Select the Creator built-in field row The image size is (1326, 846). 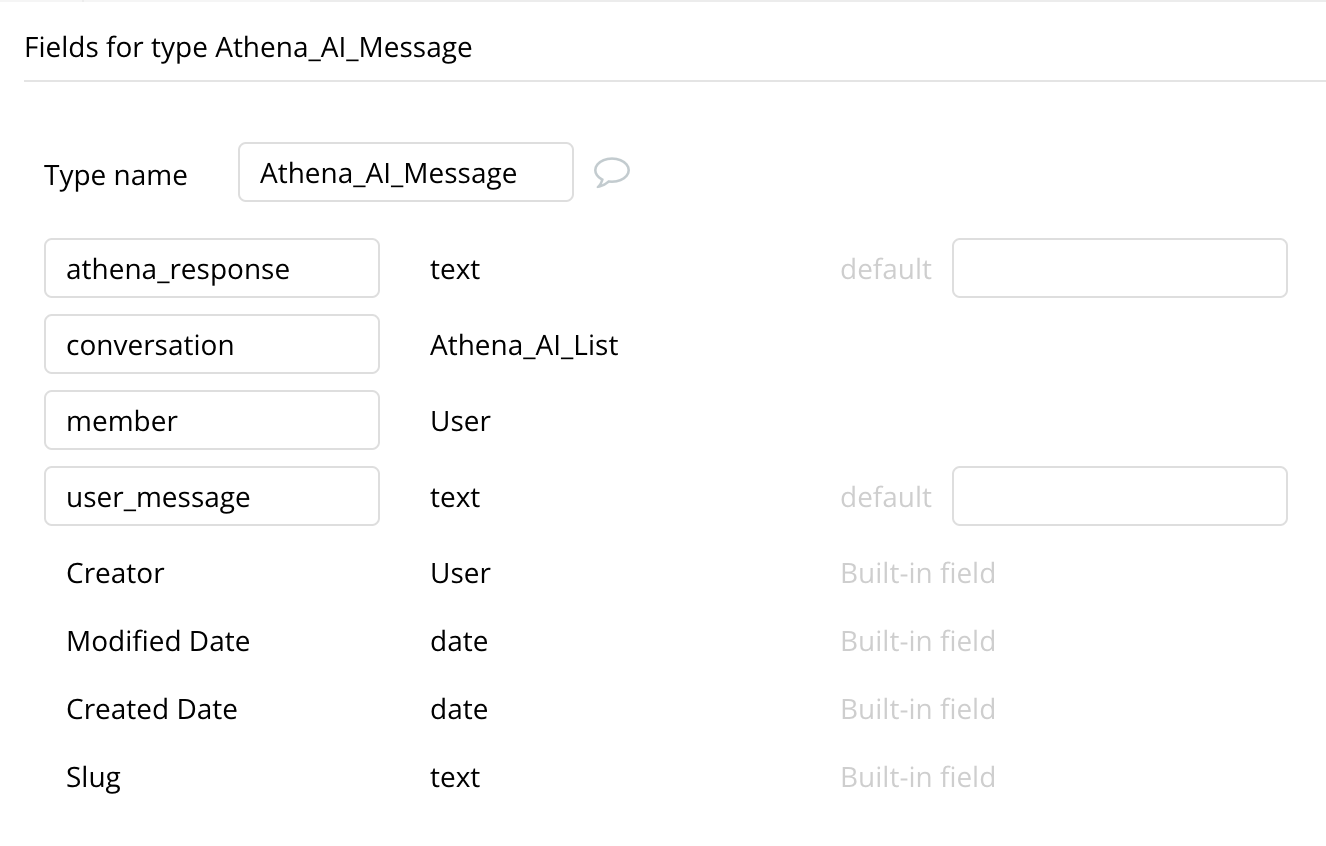[x=115, y=573]
